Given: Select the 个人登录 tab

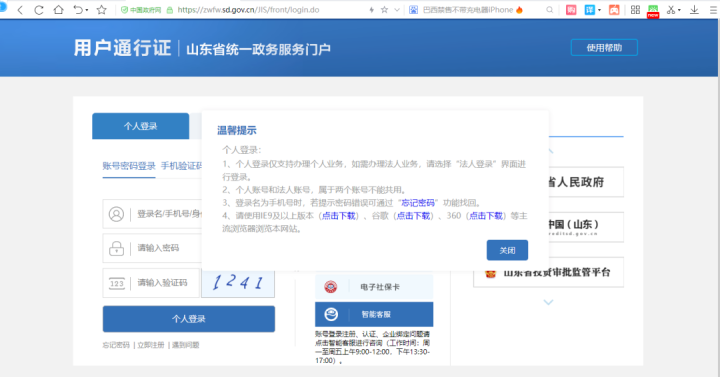Looking at the screenshot, I should [141, 126].
